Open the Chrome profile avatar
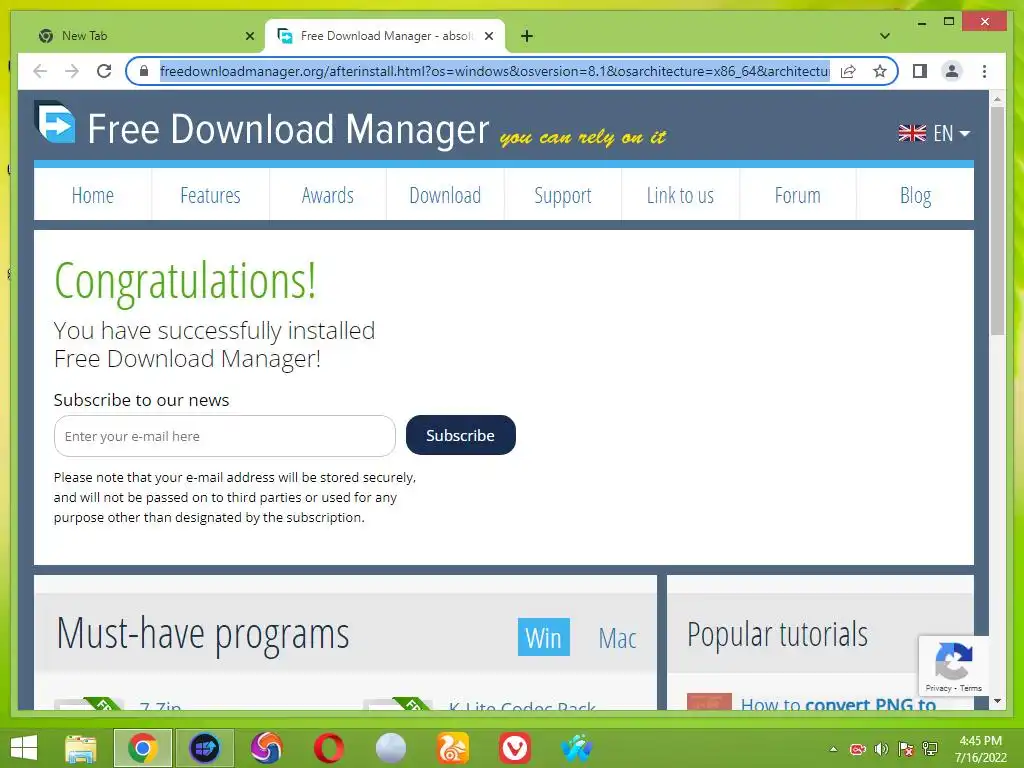Screen dimensions: 1024x768 [x=952, y=71]
